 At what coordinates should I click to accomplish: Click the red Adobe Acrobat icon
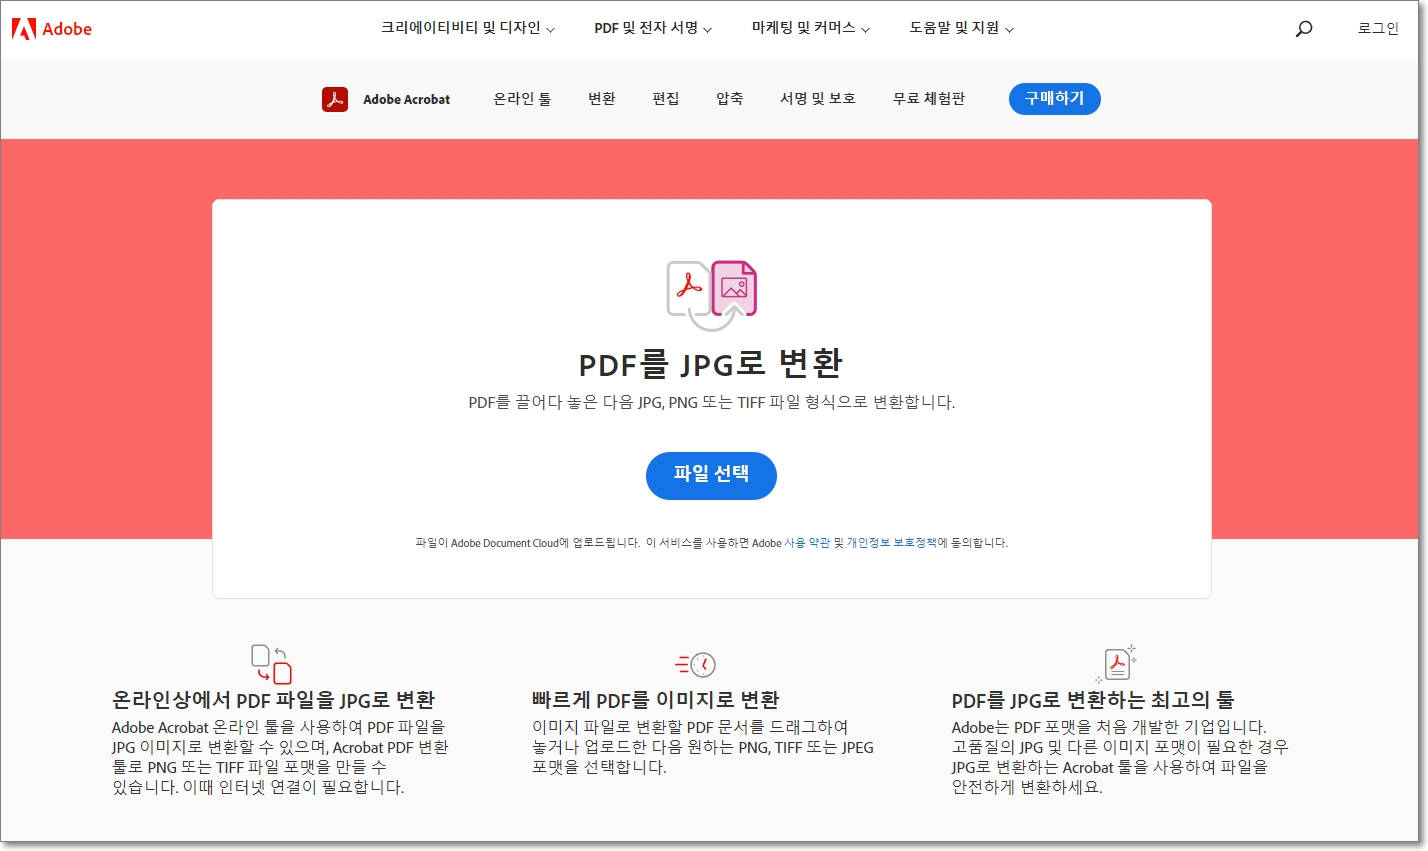tap(335, 99)
